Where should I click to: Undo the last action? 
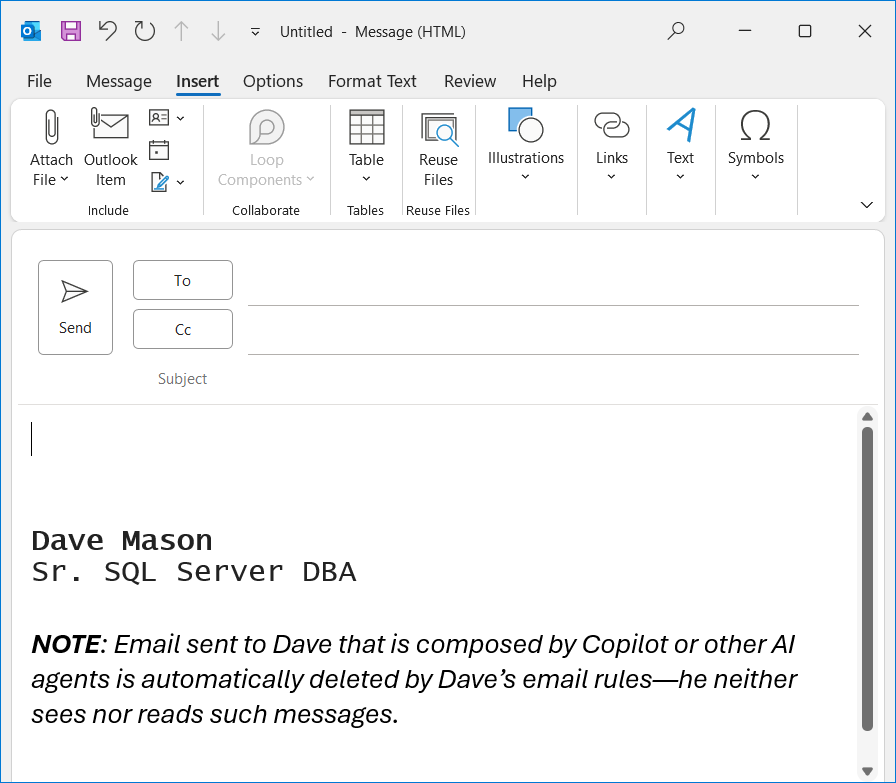click(x=107, y=31)
